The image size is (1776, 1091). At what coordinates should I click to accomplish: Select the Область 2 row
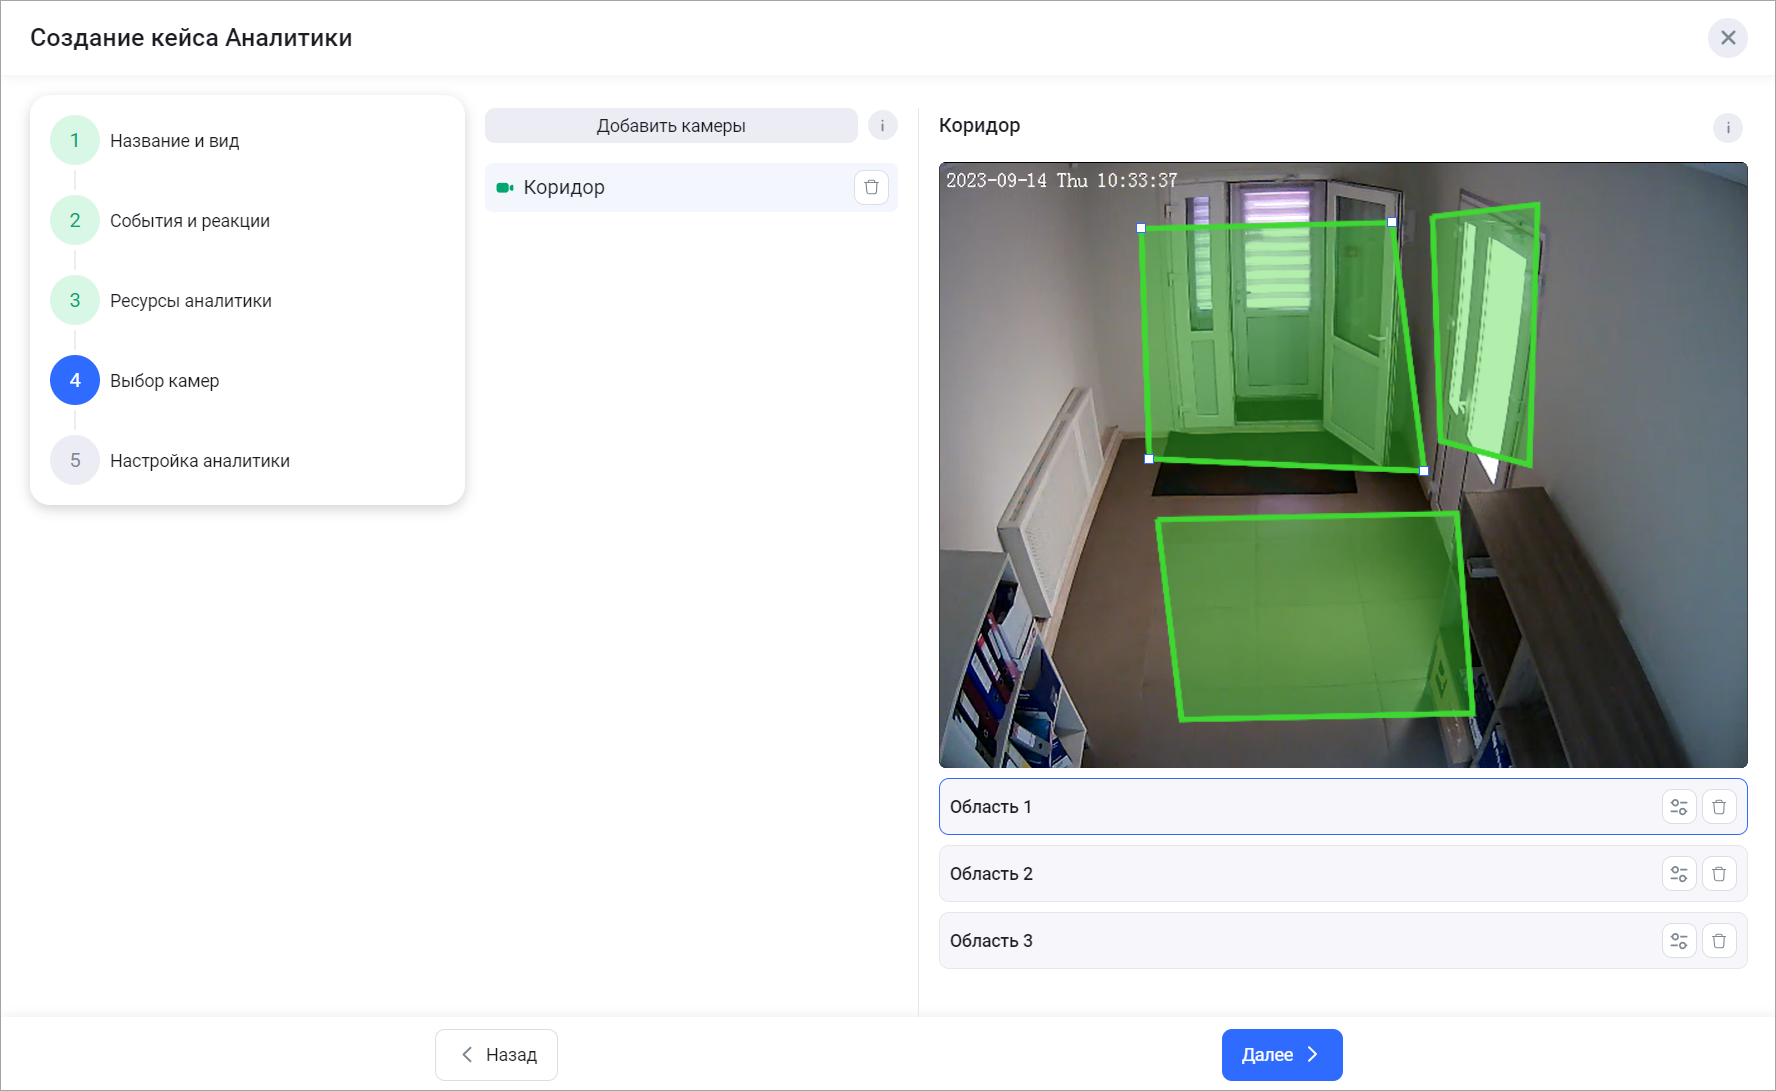1290,874
